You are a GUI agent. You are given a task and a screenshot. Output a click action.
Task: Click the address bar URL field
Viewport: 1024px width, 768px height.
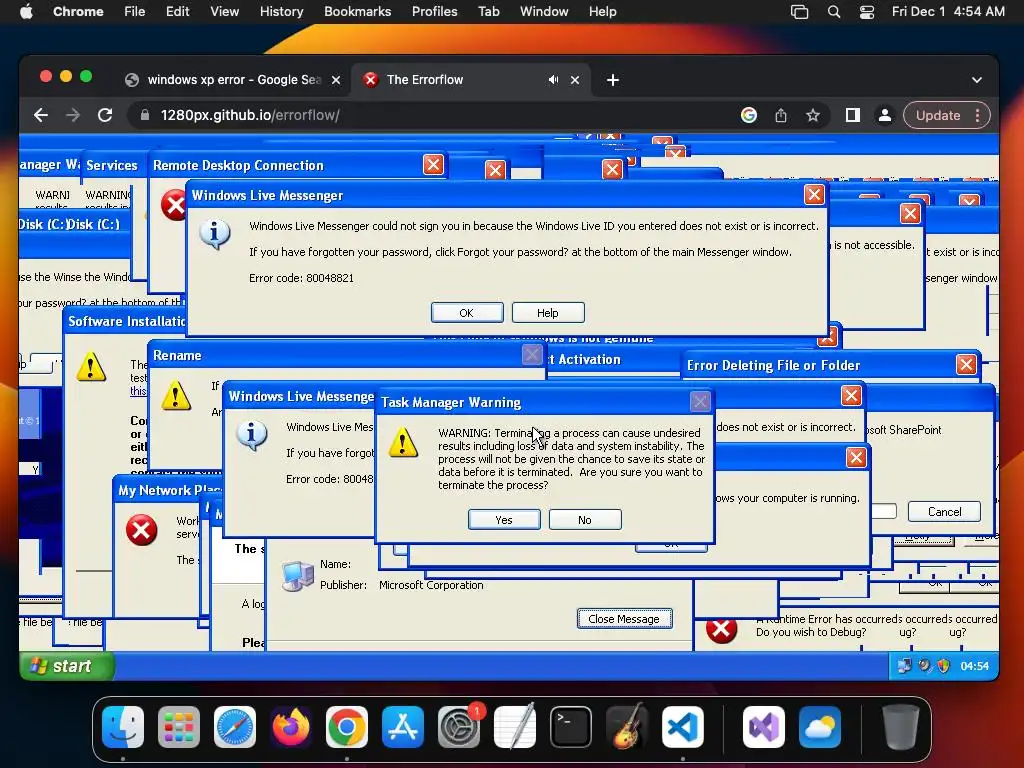tap(431, 115)
